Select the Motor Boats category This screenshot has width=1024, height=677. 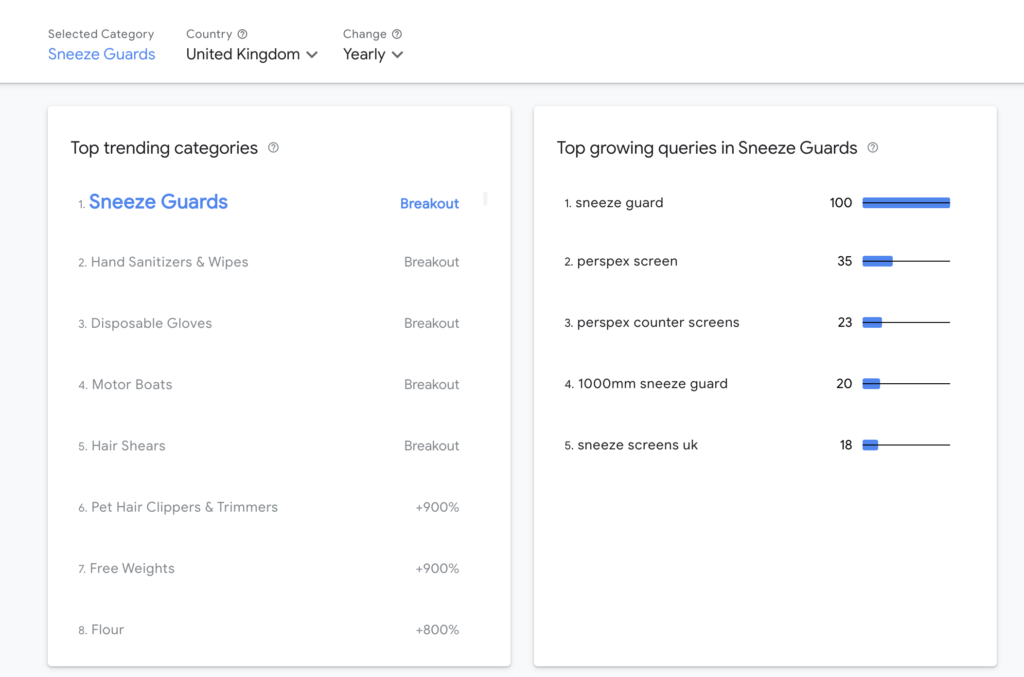pos(131,385)
